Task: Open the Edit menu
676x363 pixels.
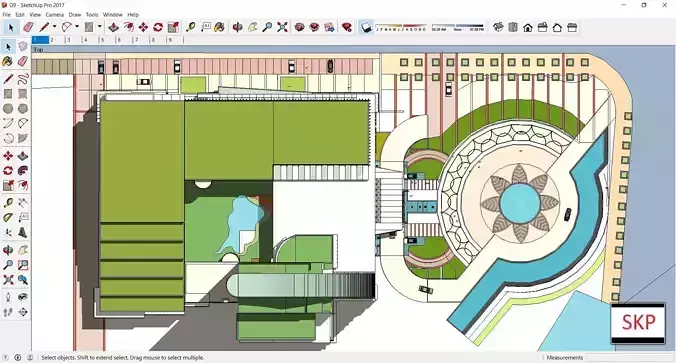Action: click(20, 15)
